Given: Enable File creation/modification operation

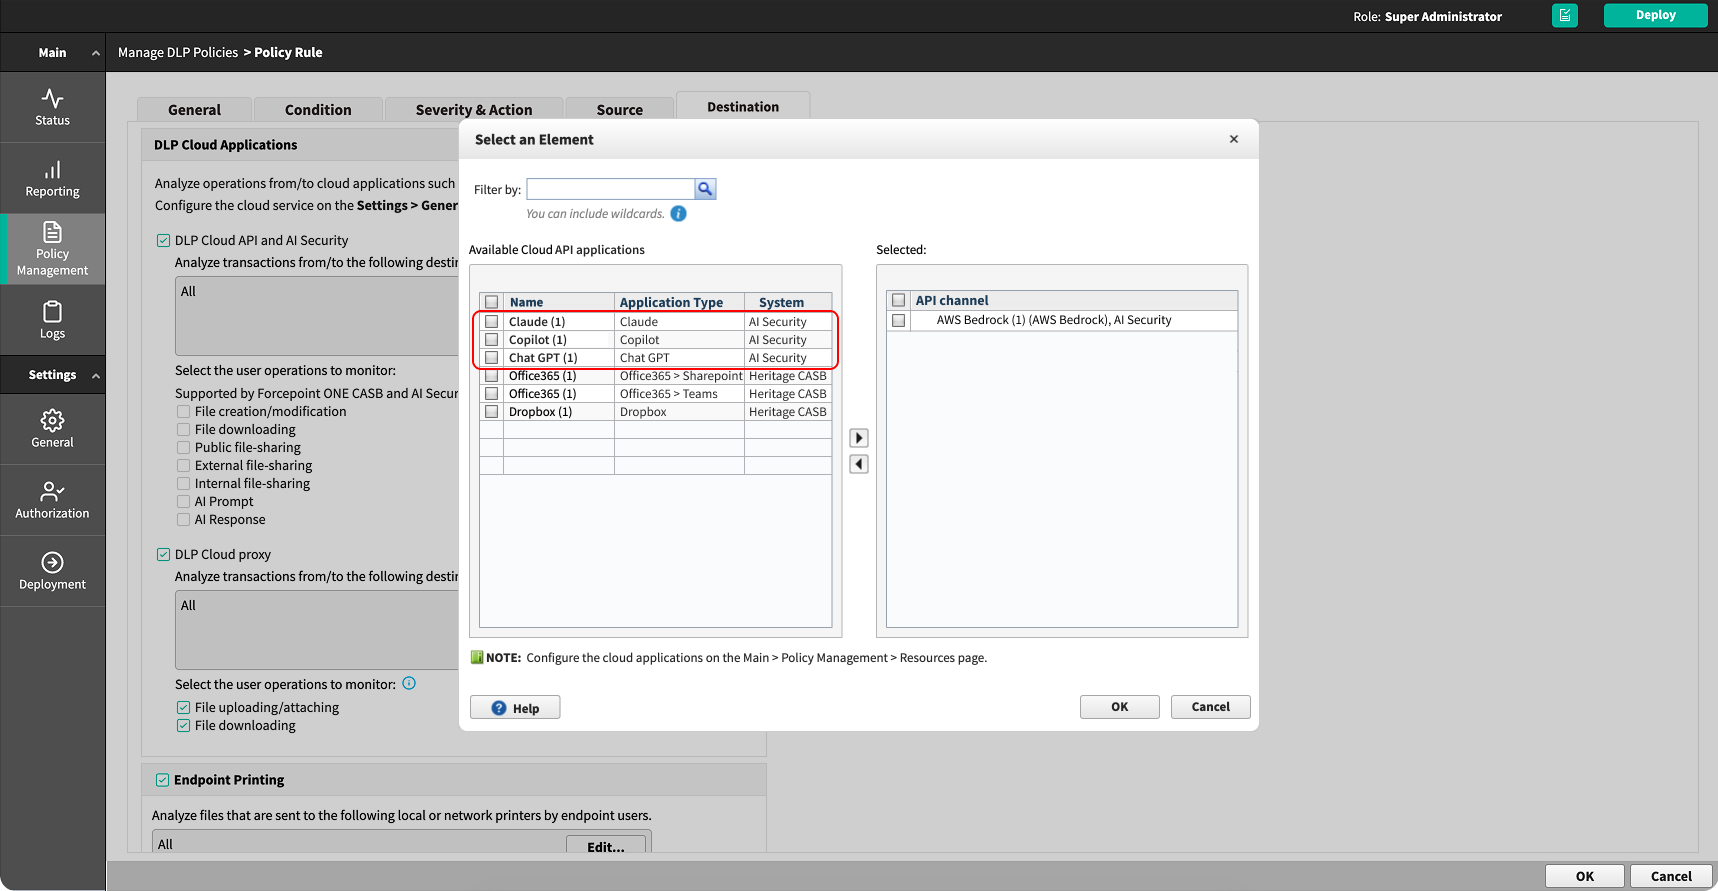Looking at the screenshot, I should tap(184, 412).
